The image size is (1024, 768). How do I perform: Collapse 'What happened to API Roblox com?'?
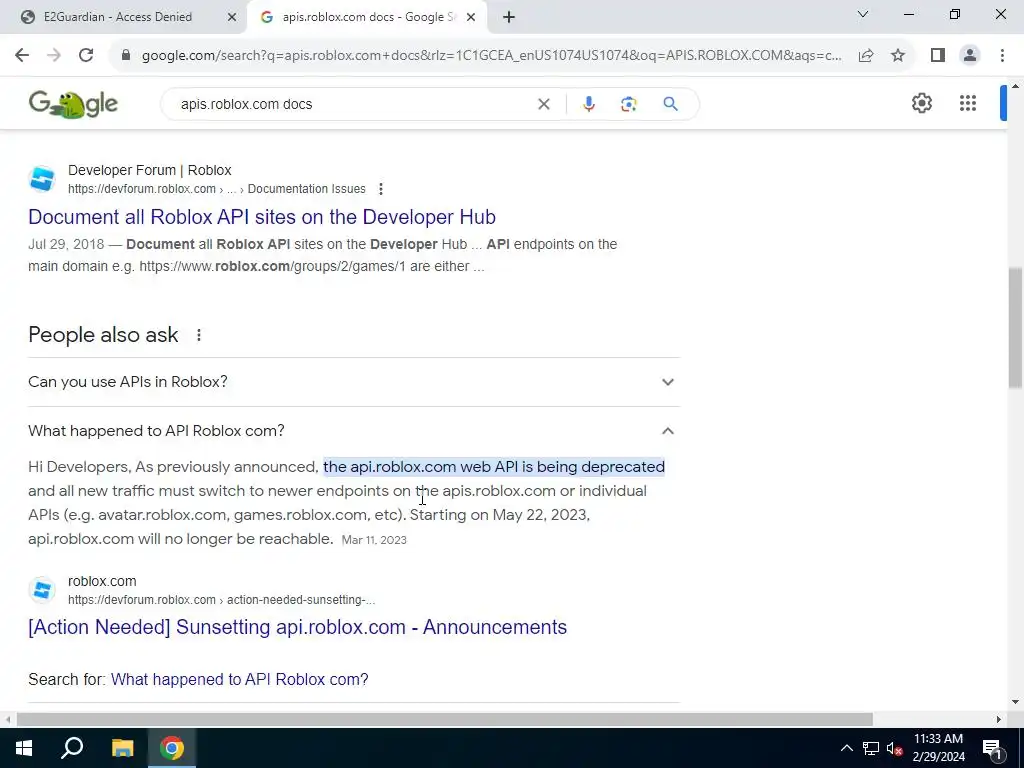354,431
